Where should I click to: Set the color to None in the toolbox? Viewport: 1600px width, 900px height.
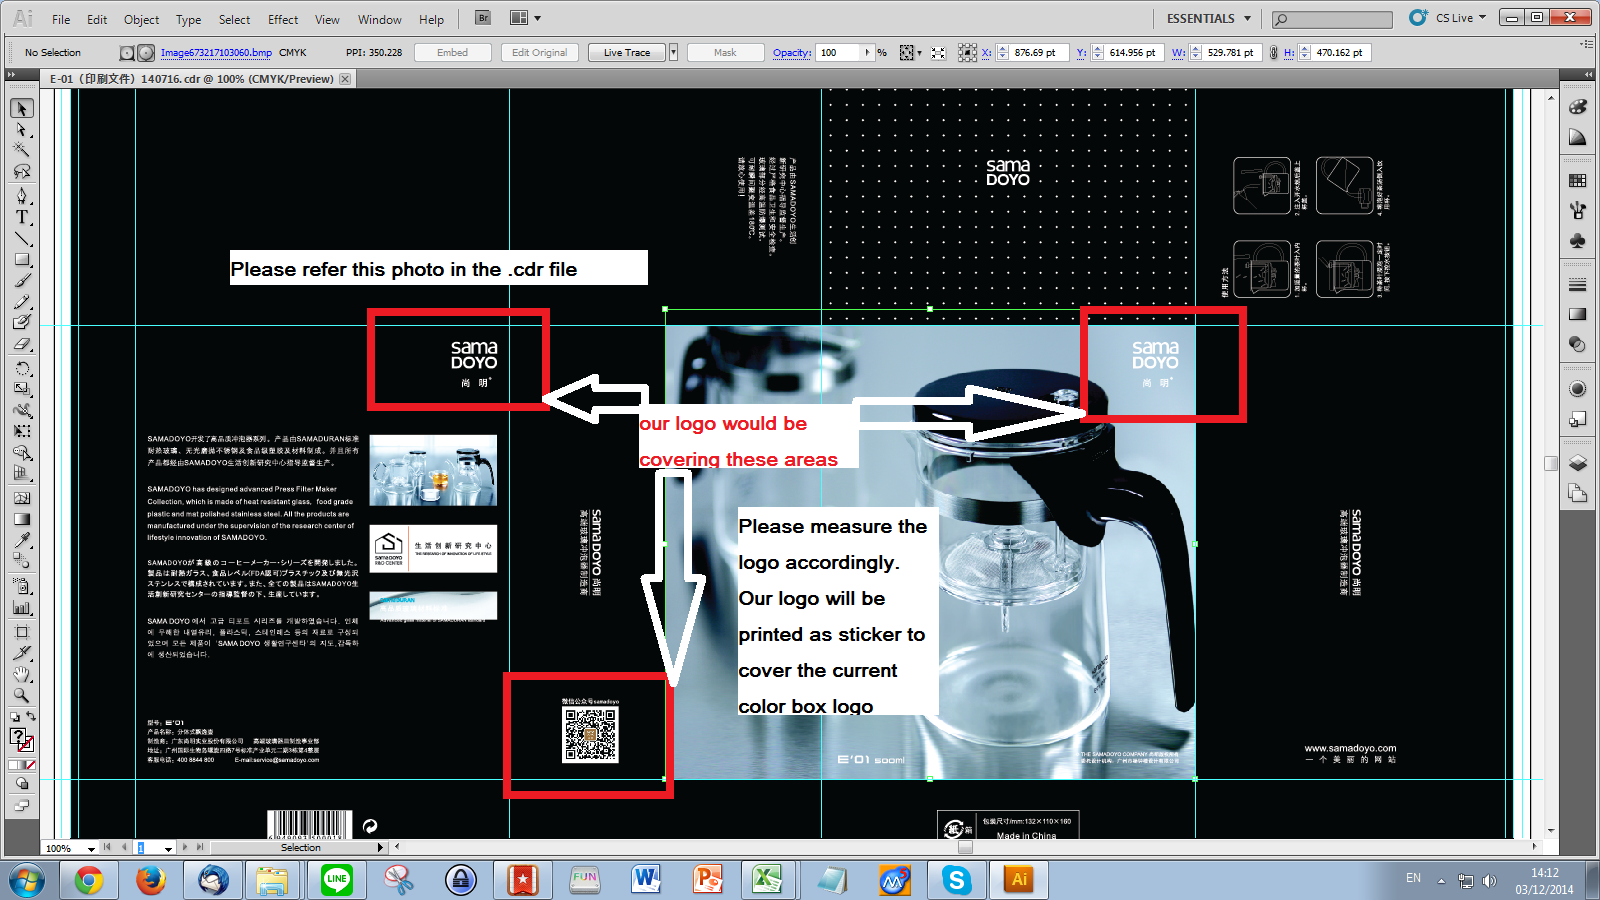pos(30,765)
